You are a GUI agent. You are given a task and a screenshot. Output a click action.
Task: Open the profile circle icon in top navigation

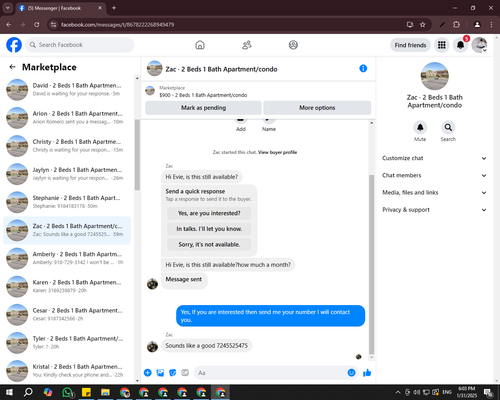(x=293, y=45)
